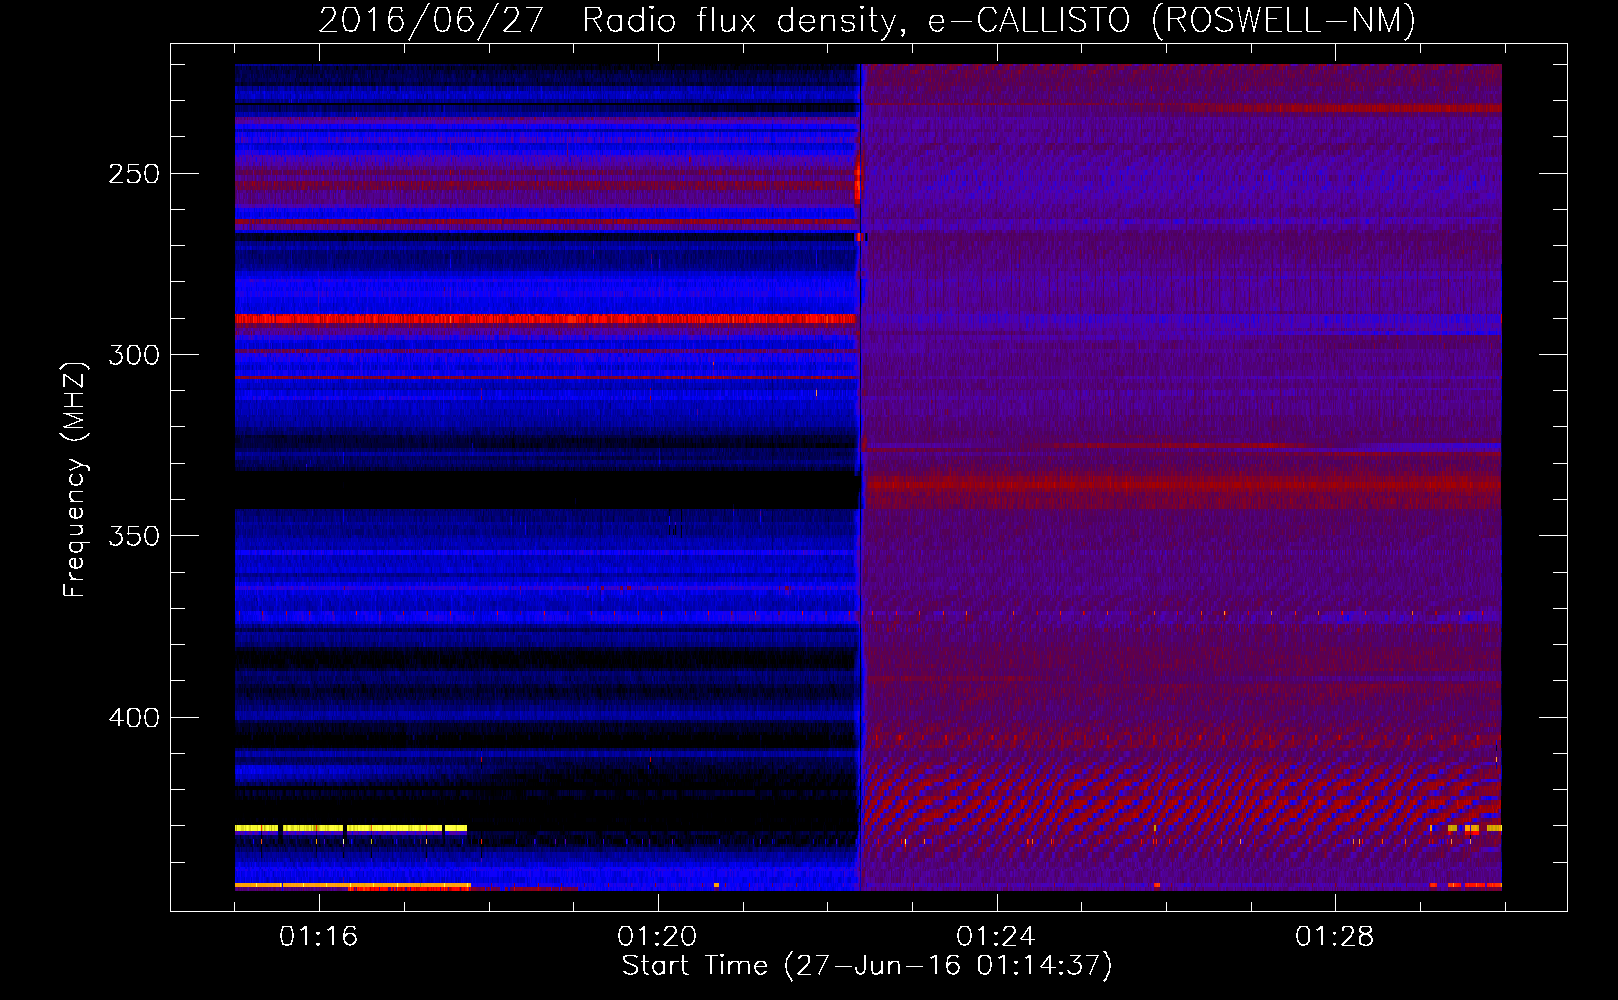Click the bright red band near 290 MHz
The image size is (1618, 1000).
click(x=546, y=319)
